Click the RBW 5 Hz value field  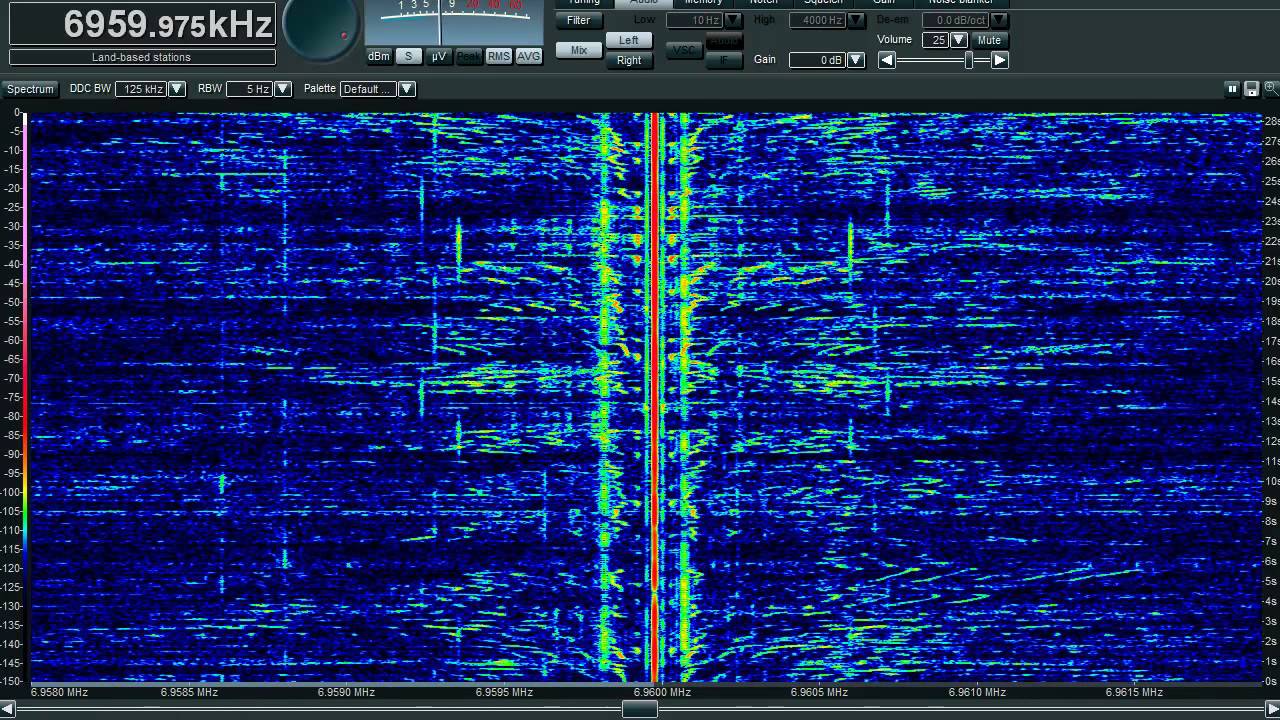point(250,89)
